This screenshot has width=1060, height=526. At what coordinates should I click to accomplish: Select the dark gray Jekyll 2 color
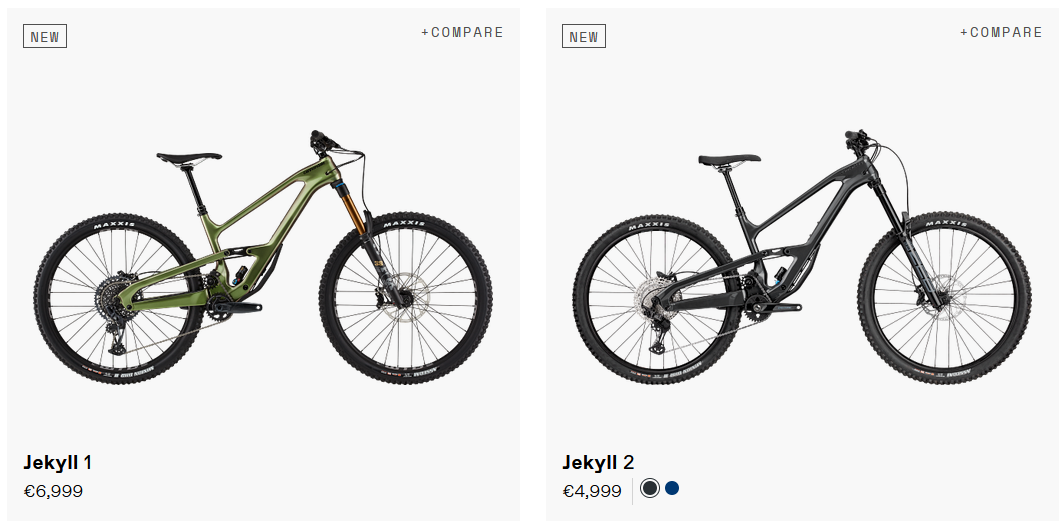[x=650, y=488]
